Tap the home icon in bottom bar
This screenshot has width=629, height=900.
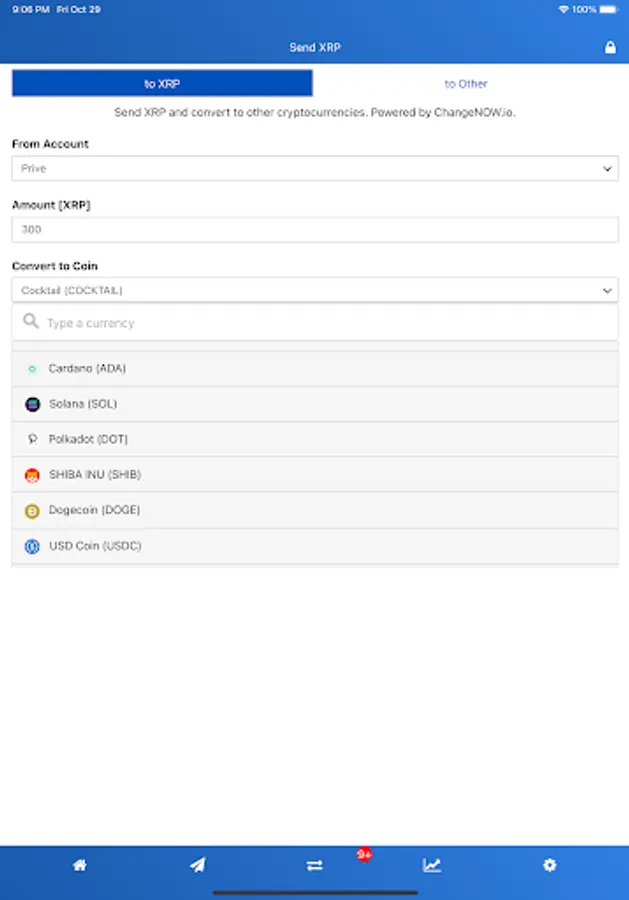(80, 865)
